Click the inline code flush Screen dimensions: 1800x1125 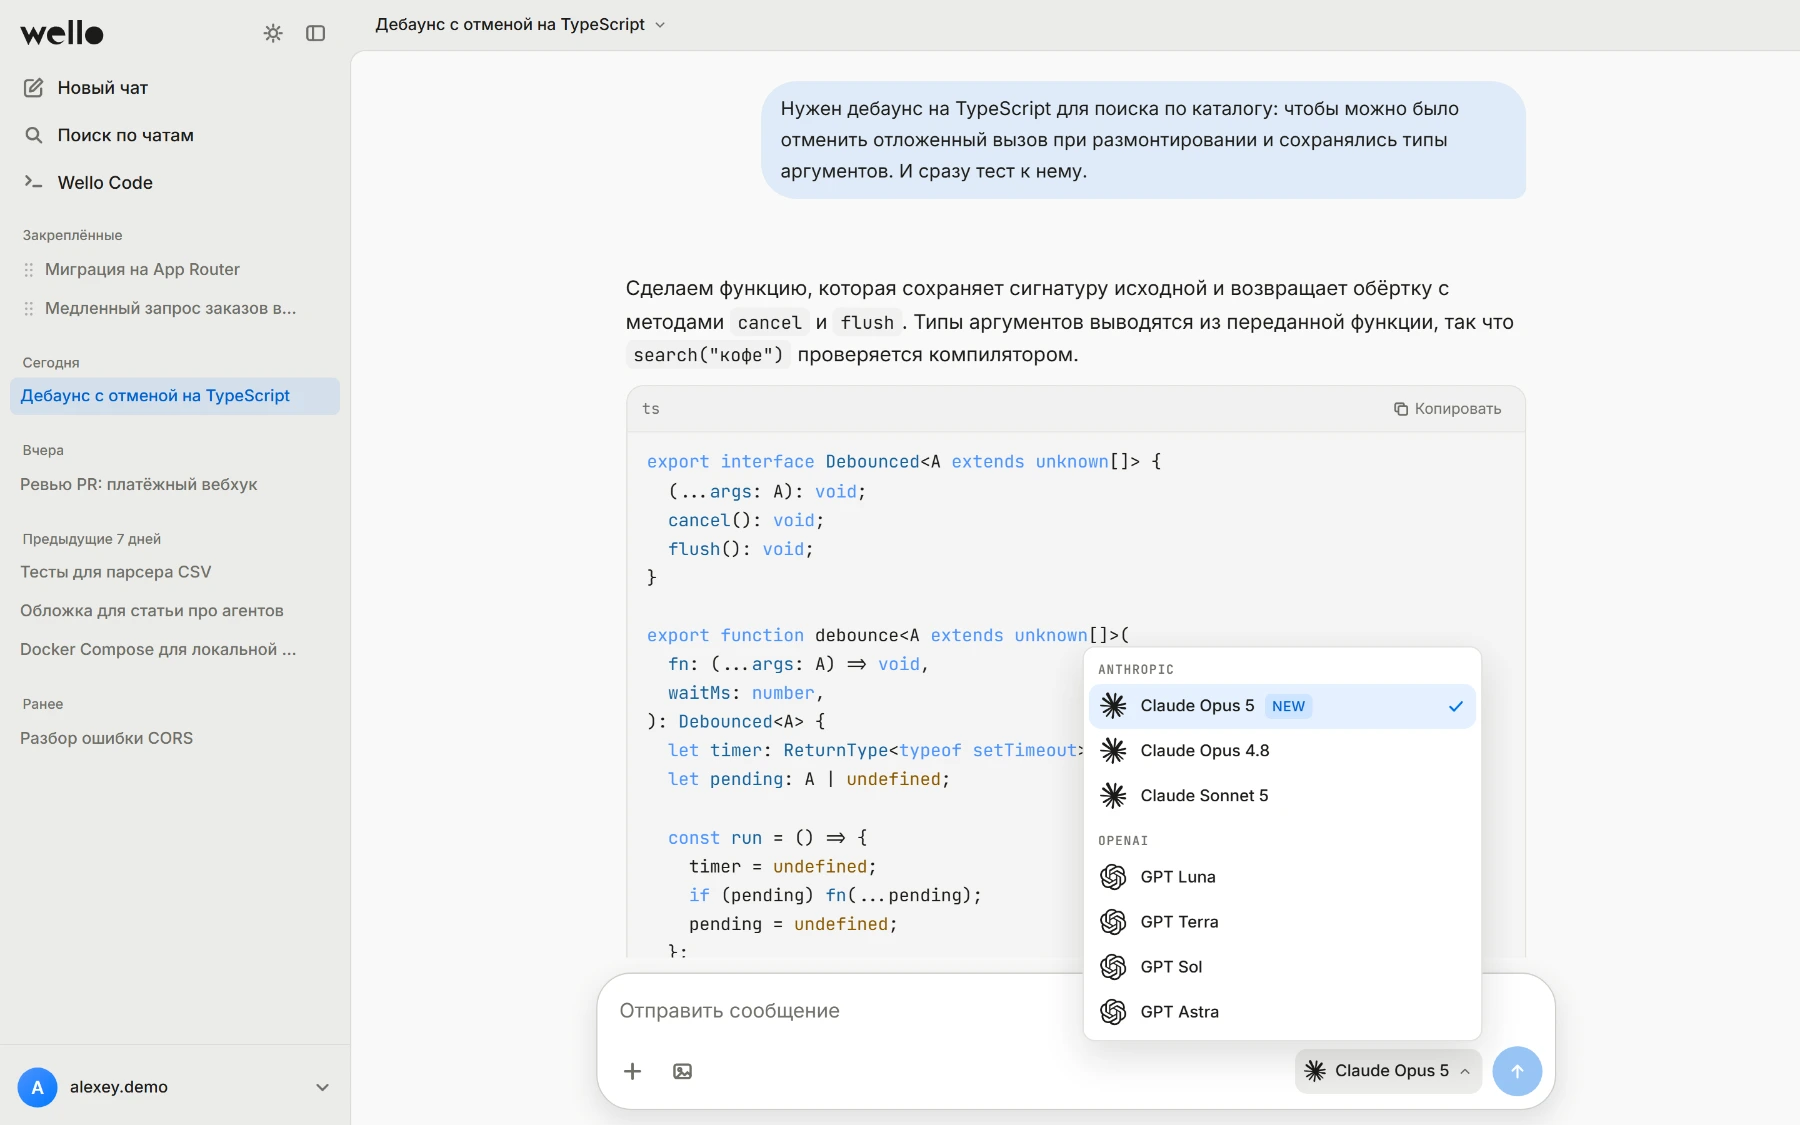867,323
